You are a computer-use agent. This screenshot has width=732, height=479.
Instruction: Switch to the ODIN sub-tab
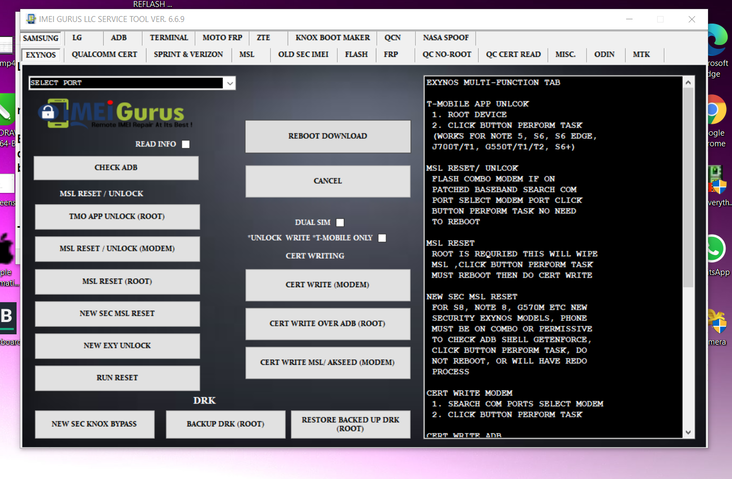tap(605, 55)
